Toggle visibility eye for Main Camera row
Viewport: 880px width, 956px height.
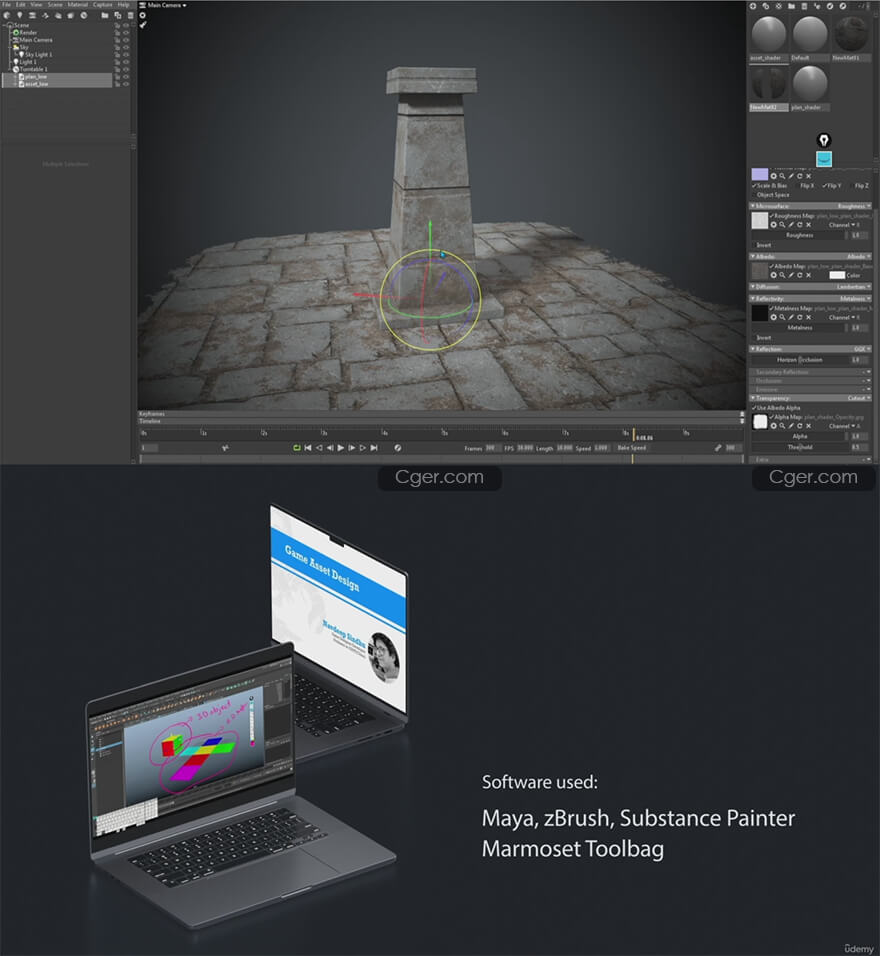tap(126, 40)
